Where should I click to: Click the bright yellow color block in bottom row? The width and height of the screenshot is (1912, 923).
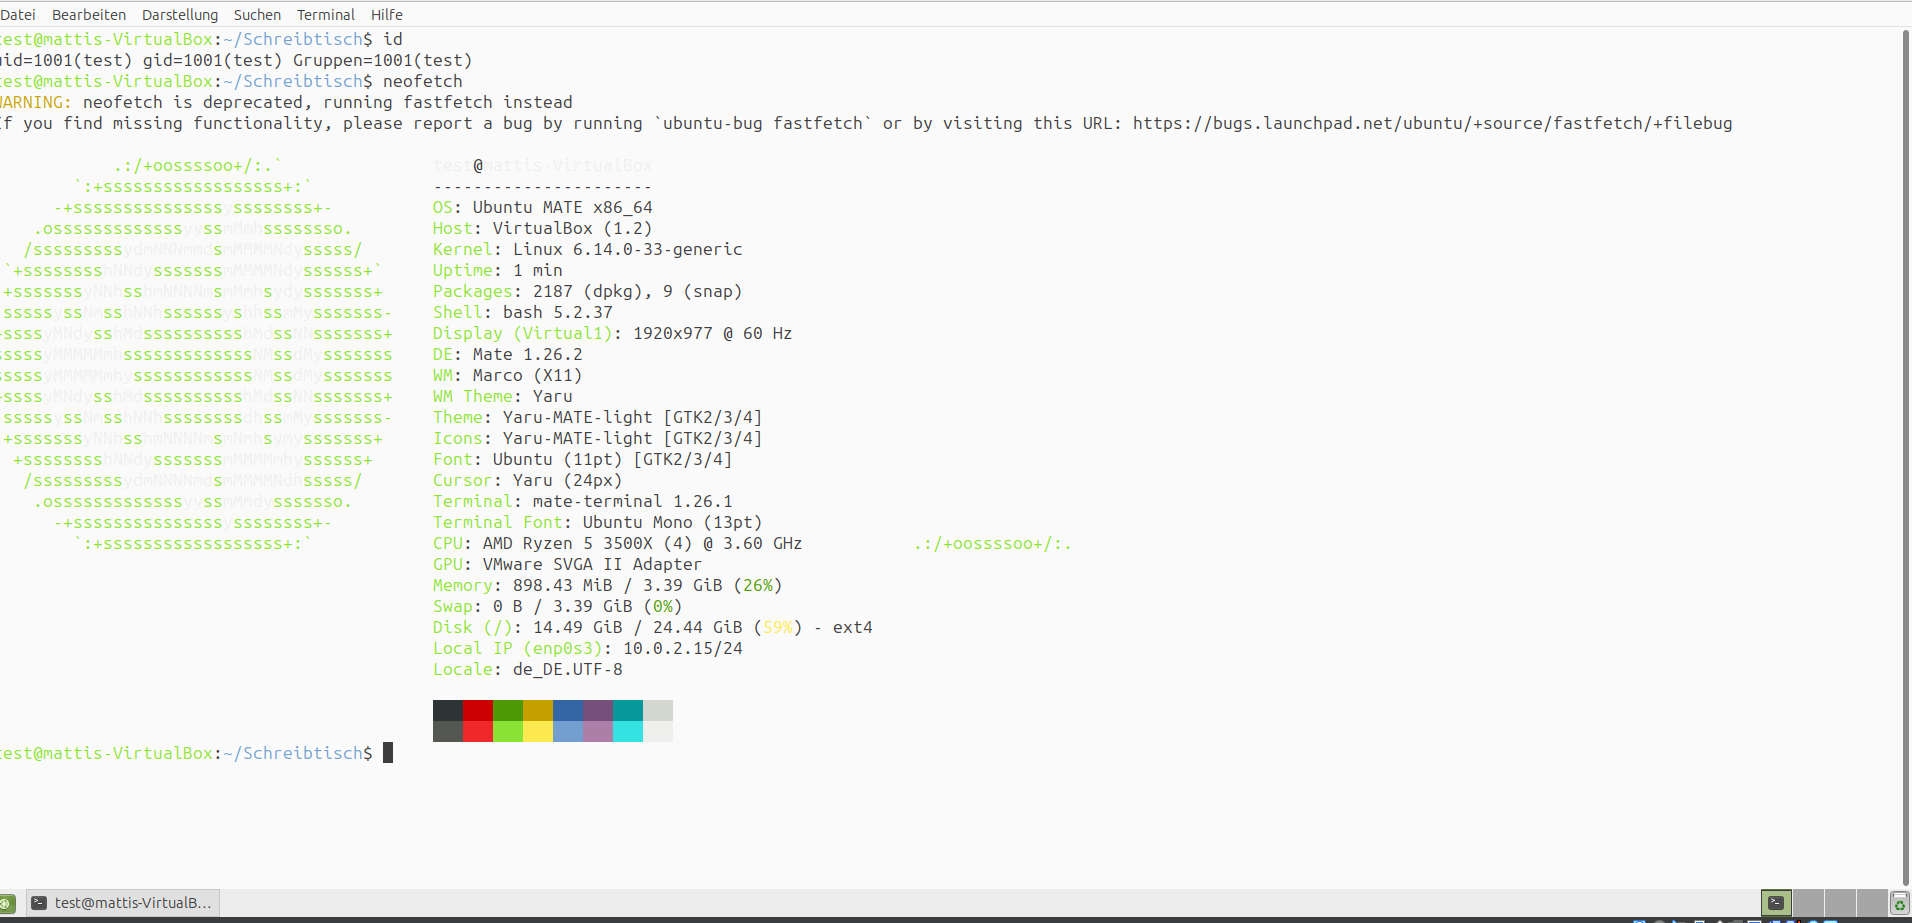538,732
